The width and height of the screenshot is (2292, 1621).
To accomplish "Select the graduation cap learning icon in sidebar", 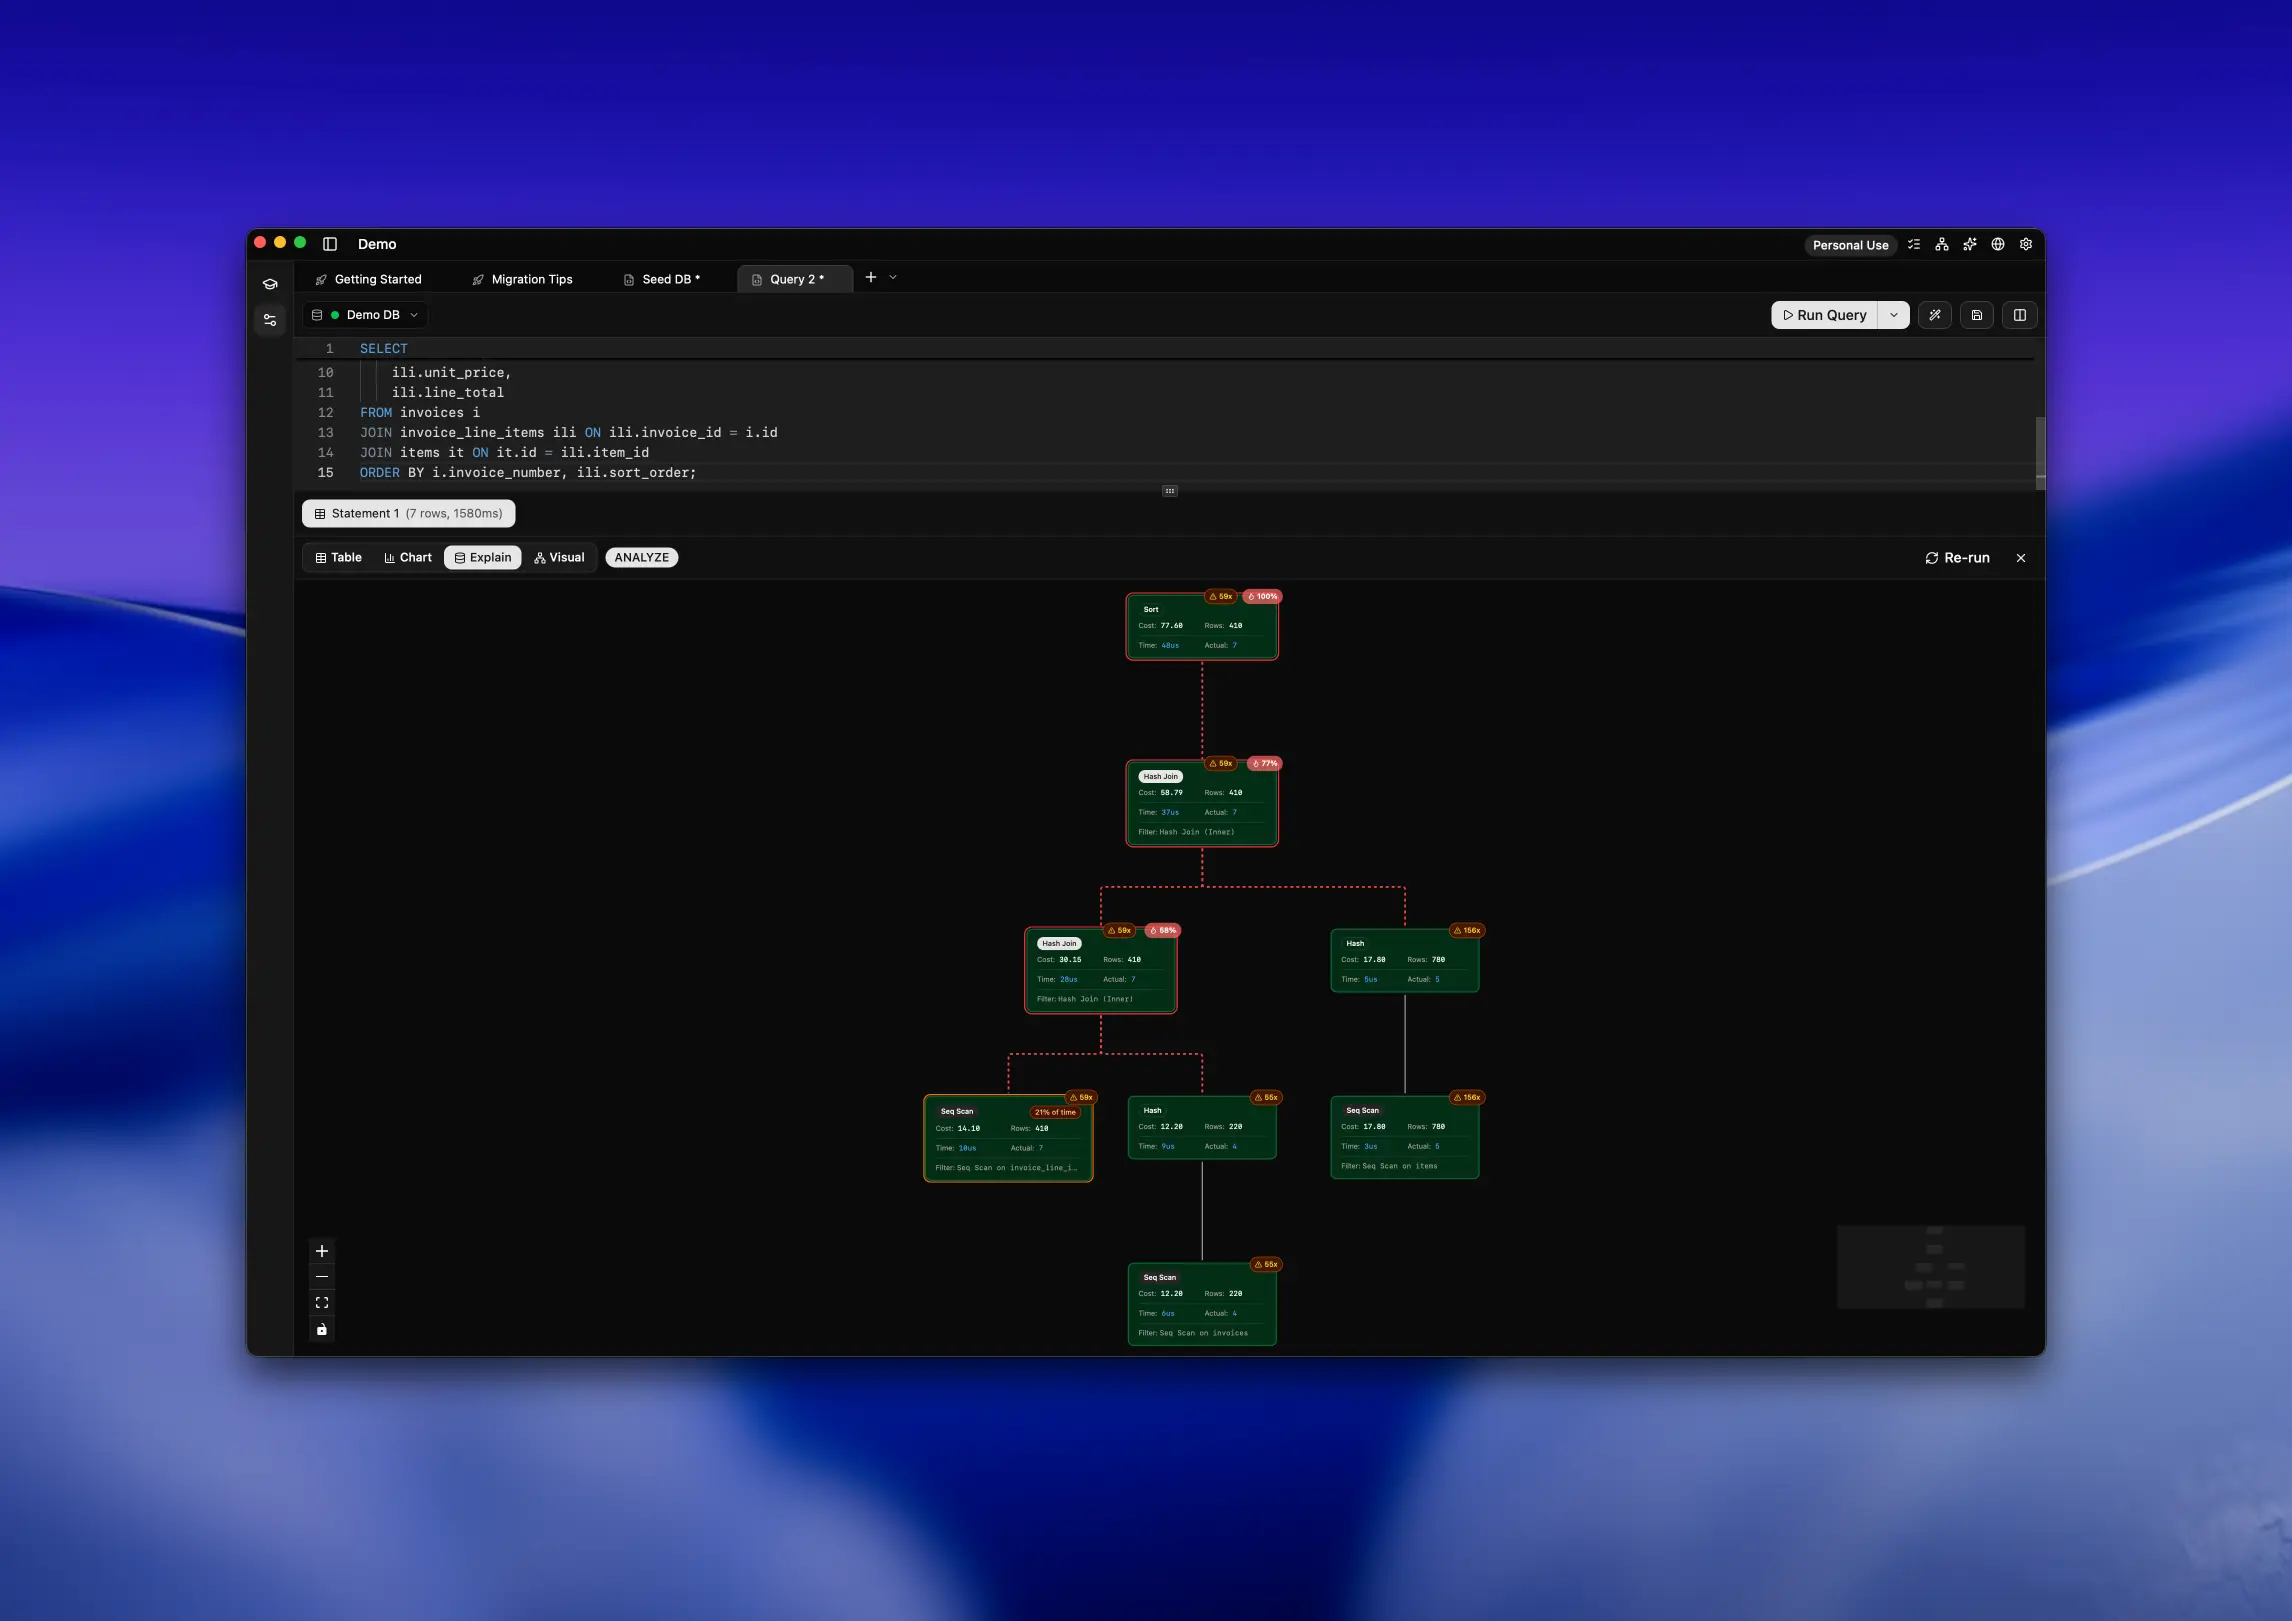I will [x=270, y=283].
